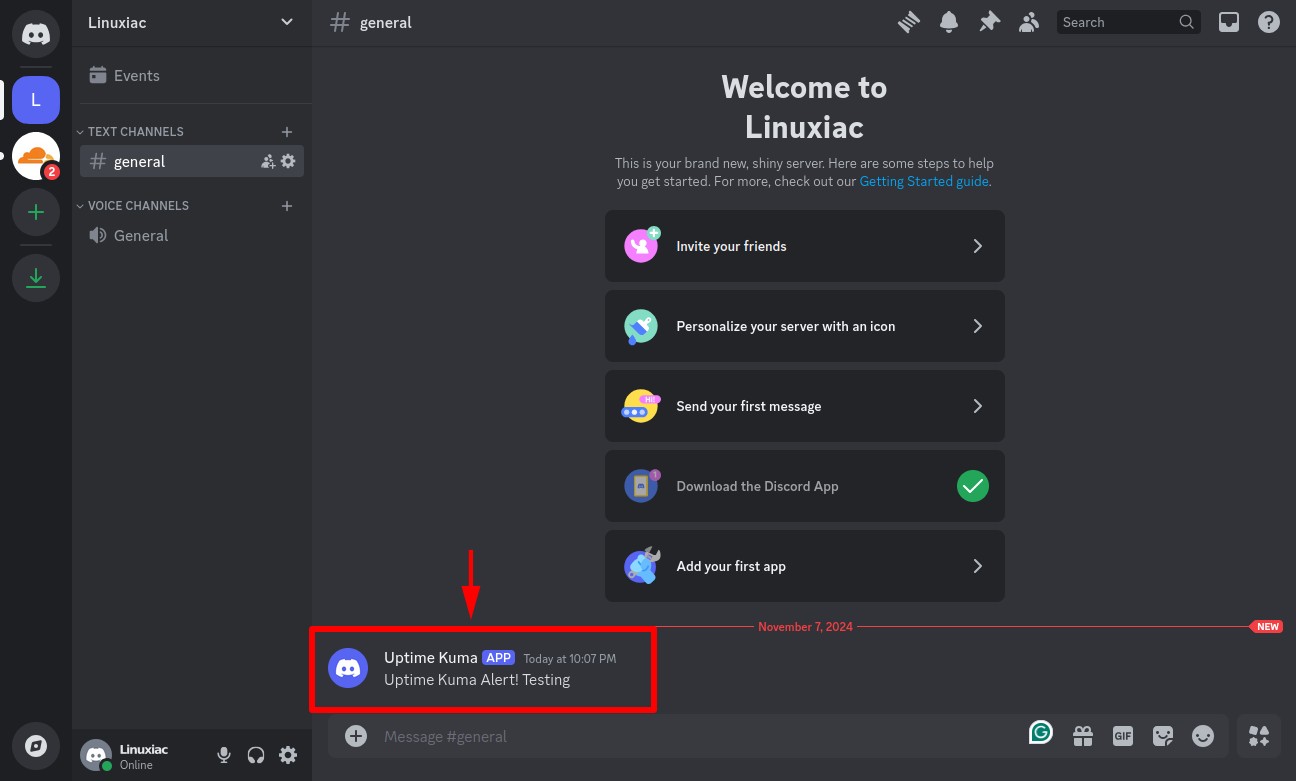The width and height of the screenshot is (1296, 781).
Task: Click the Download Apps green arrow icon
Action: [x=36, y=278]
